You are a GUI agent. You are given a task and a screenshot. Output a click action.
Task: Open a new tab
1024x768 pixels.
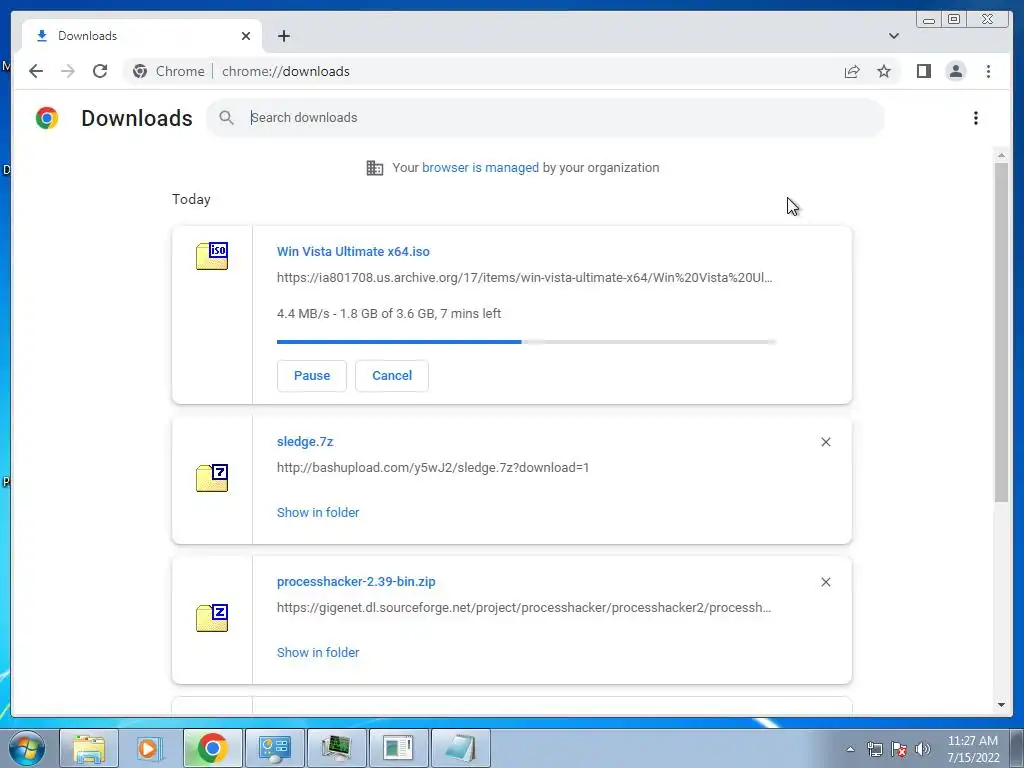283,36
